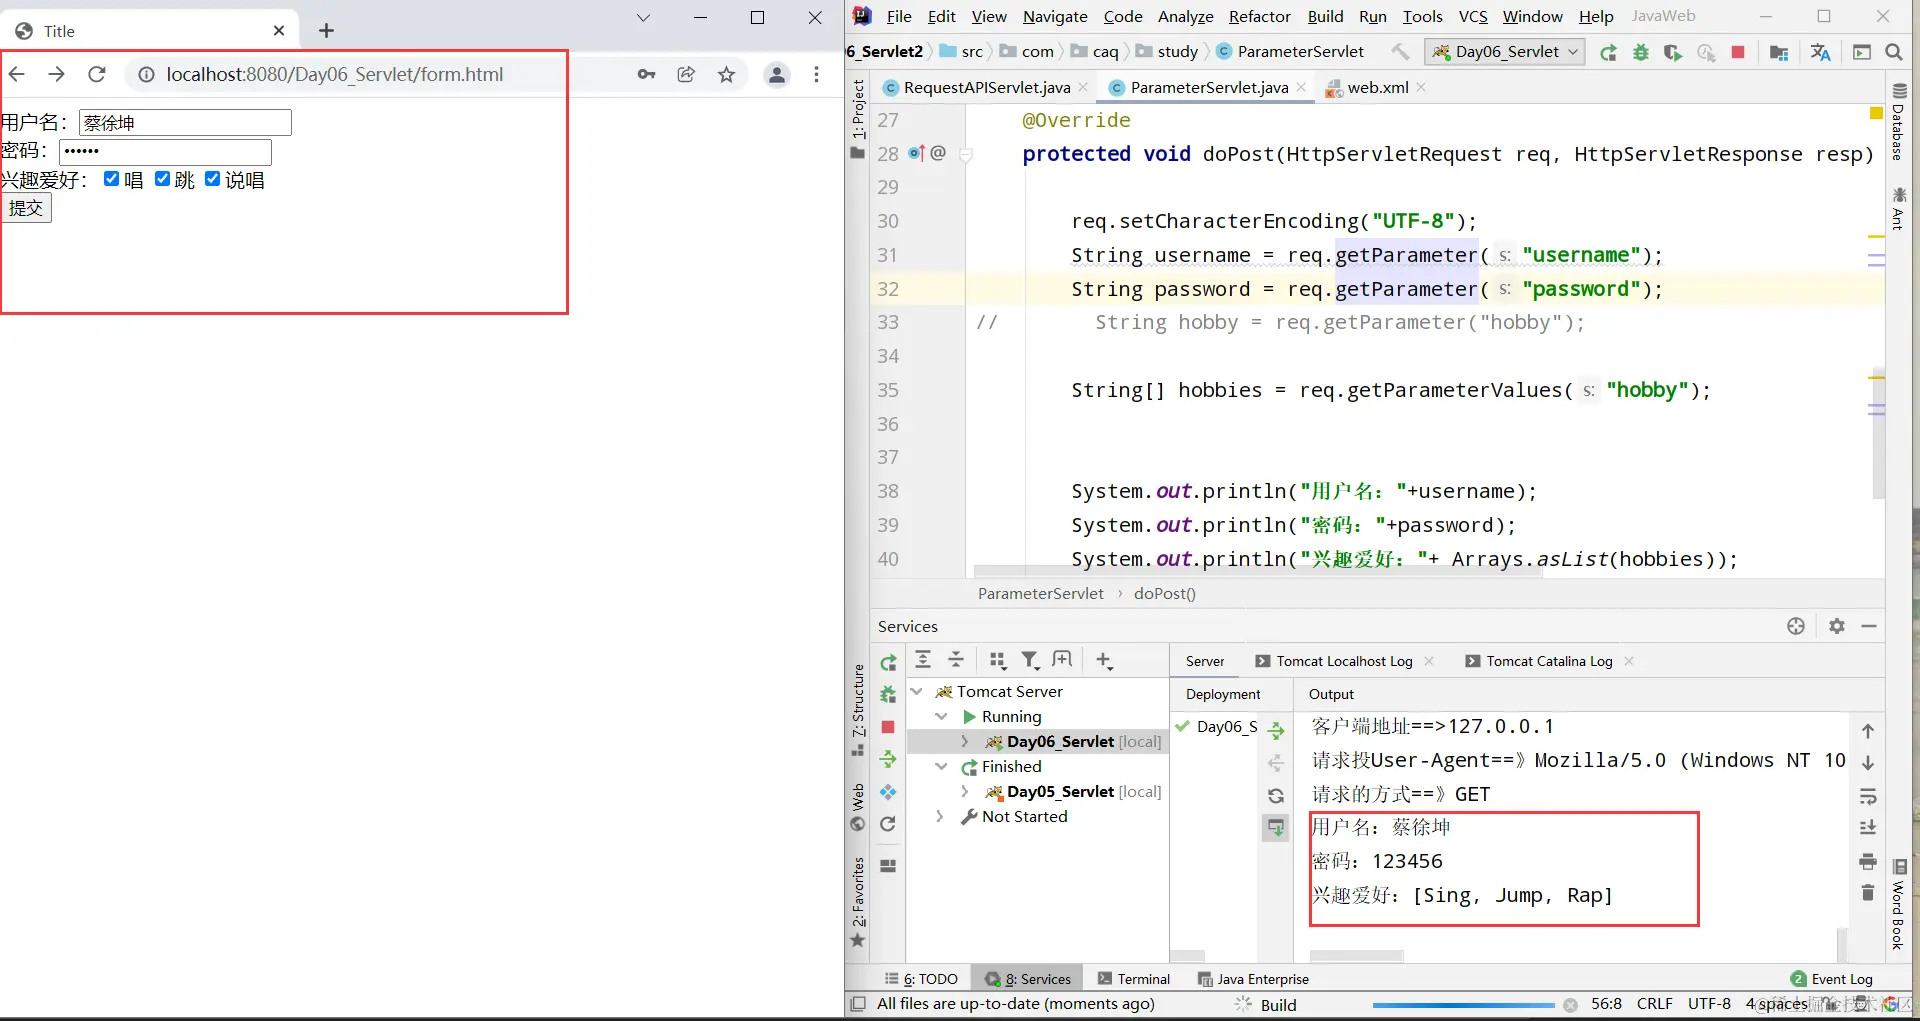1920x1021 pixels.
Task: Click the 提交 submit button
Action: tap(26, 208)
